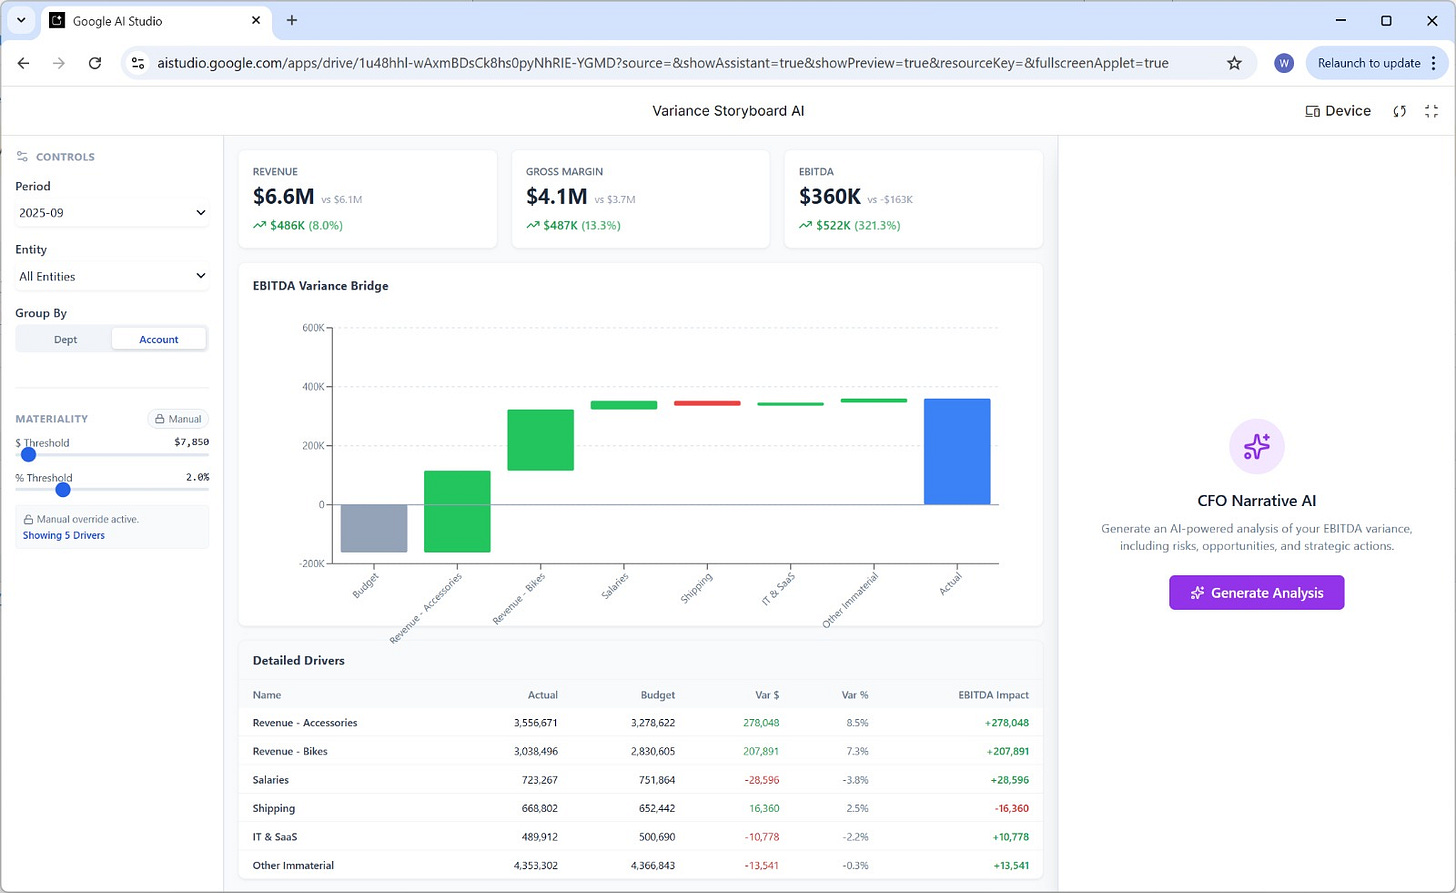Screen dimensions: 1456x893
Task: Open tab search chevron in title bar
Action: 21,20
